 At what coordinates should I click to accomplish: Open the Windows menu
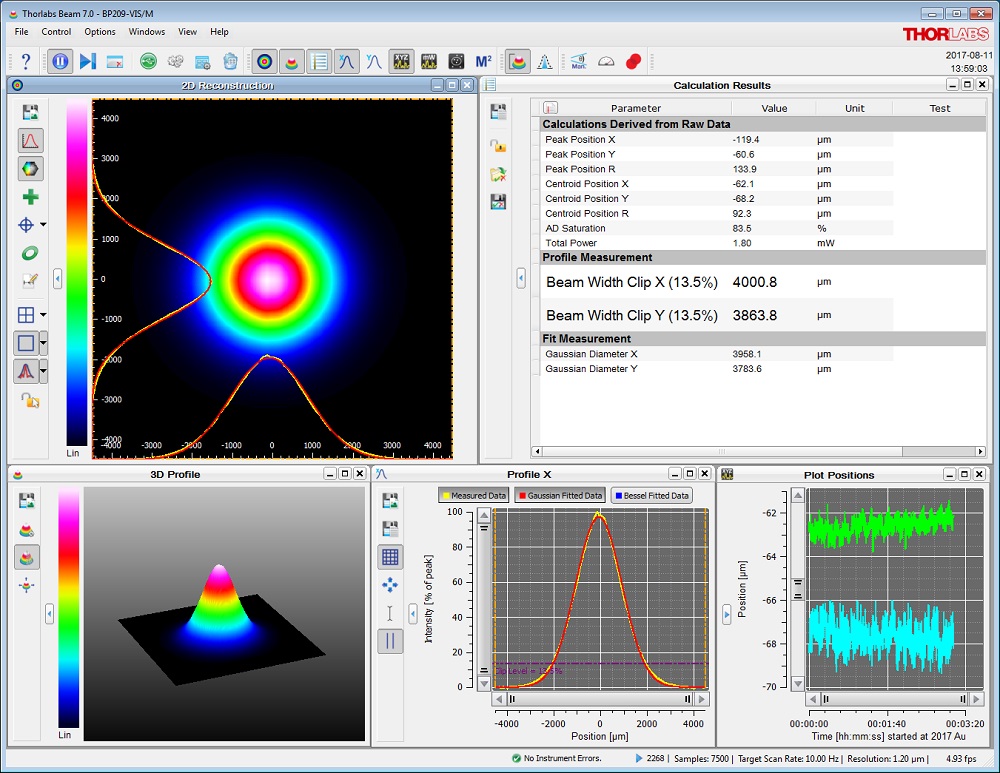[x=146, y=31]
